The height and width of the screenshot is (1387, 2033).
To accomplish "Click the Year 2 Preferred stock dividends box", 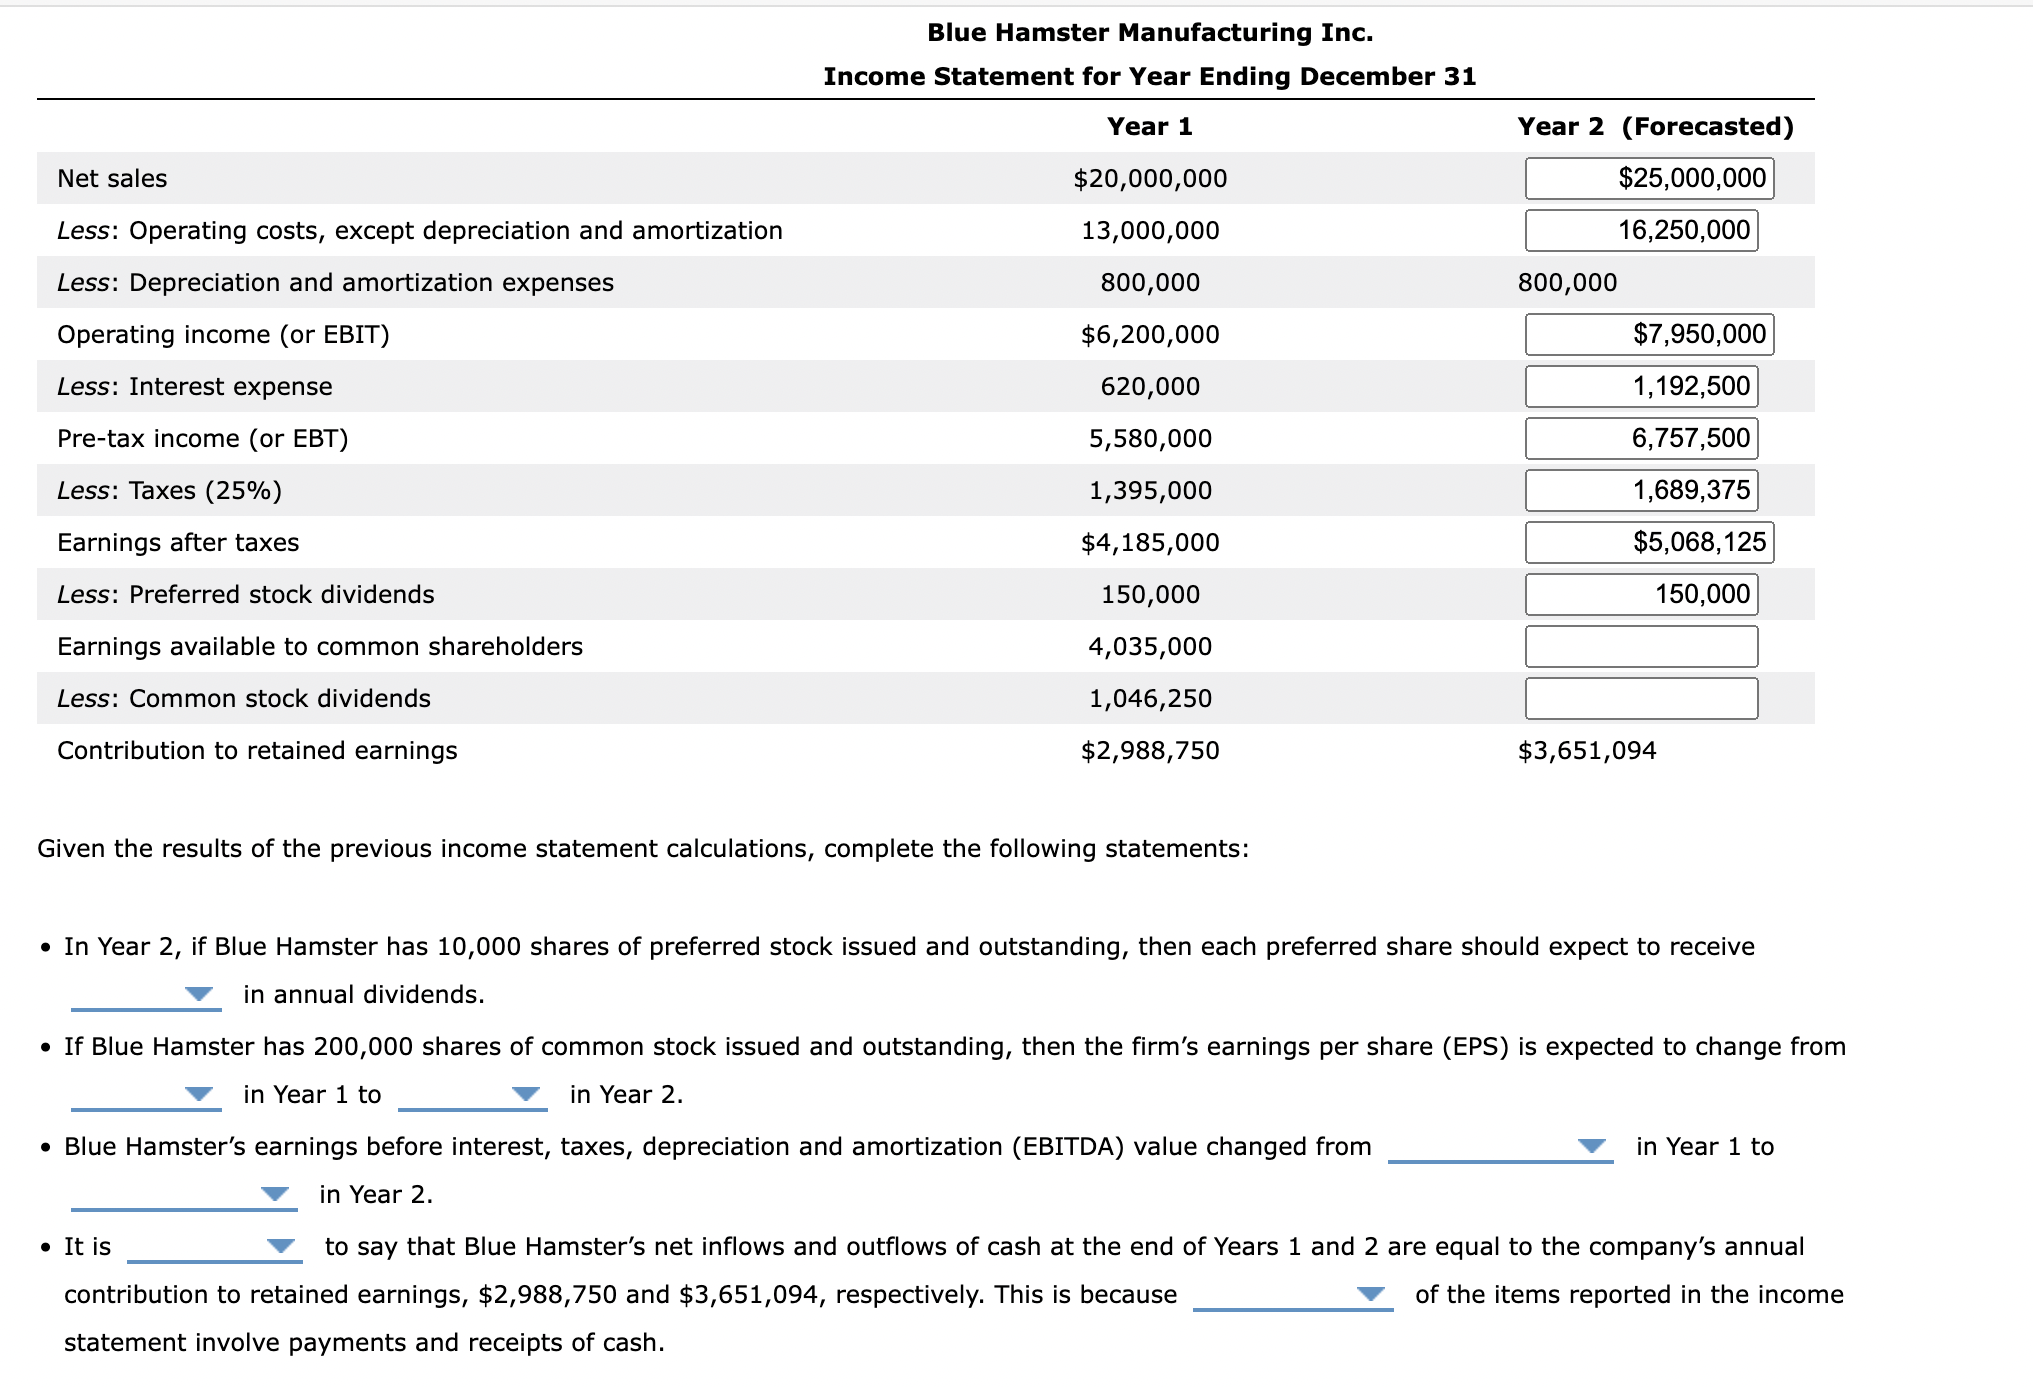I will coord(1640,594).
